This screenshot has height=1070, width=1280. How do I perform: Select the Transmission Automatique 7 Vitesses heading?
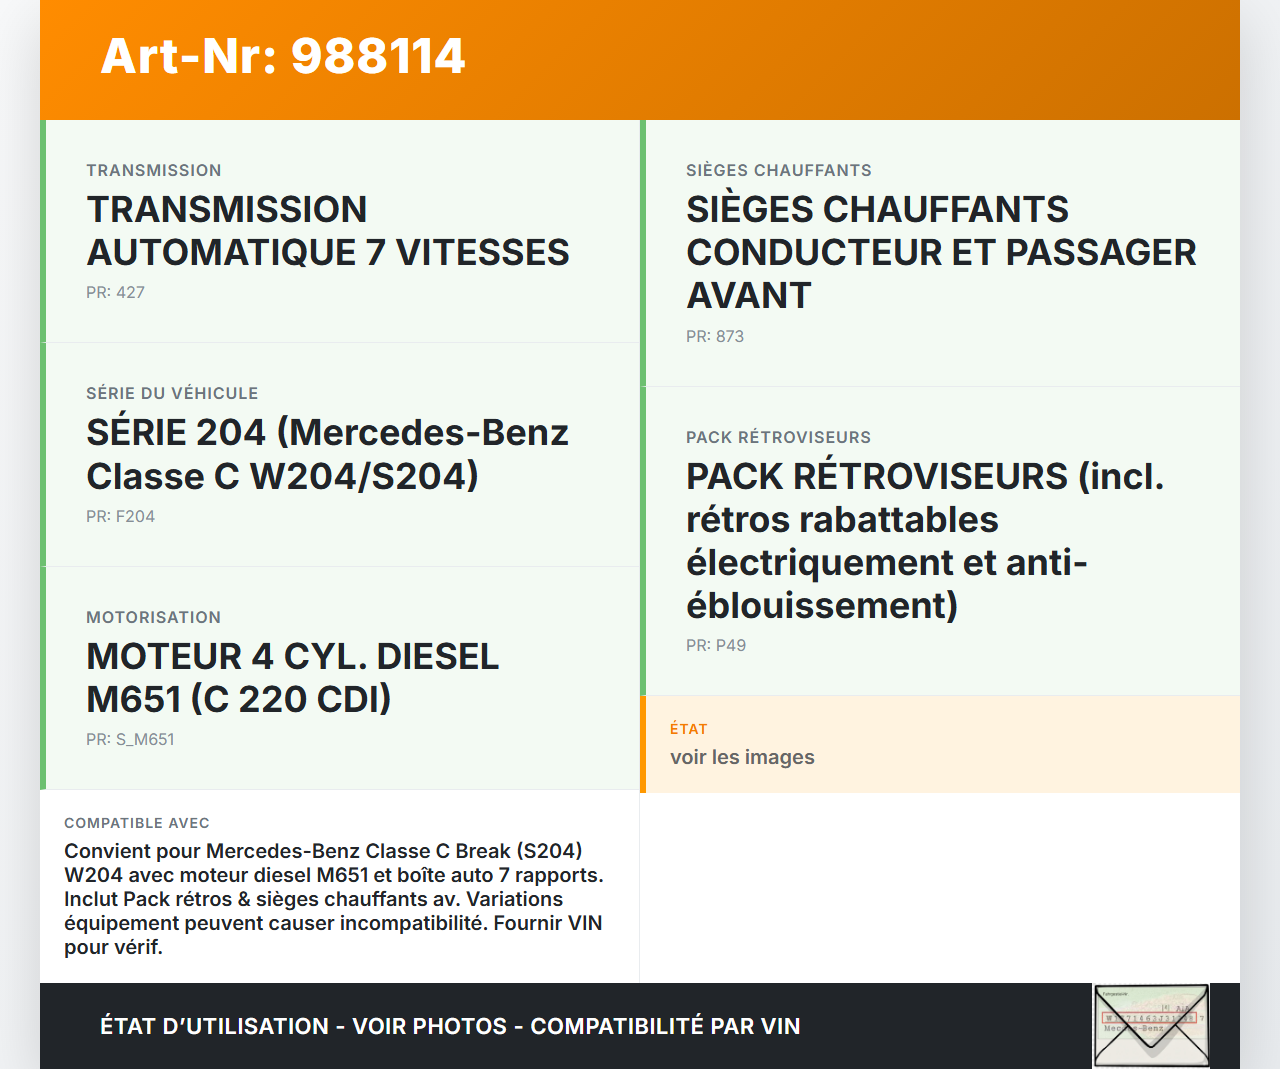[327, 231]
